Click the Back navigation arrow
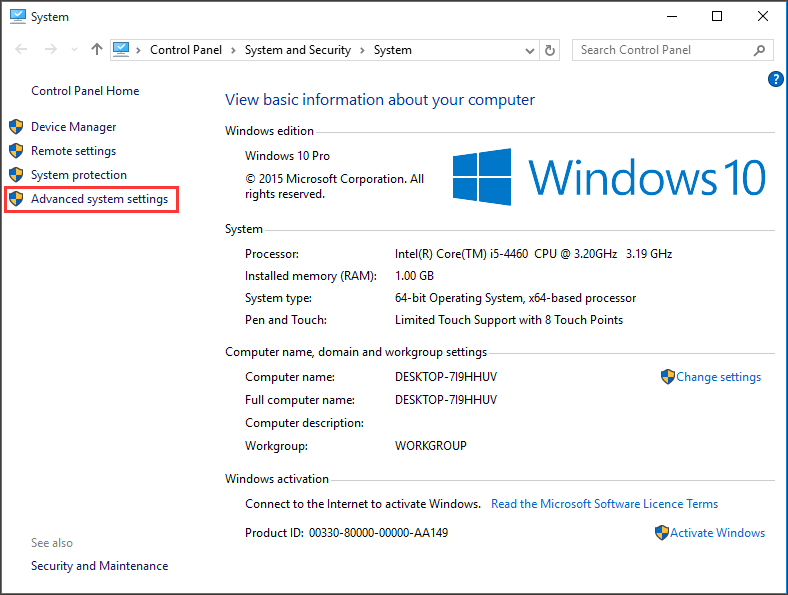 coord(22,50)
